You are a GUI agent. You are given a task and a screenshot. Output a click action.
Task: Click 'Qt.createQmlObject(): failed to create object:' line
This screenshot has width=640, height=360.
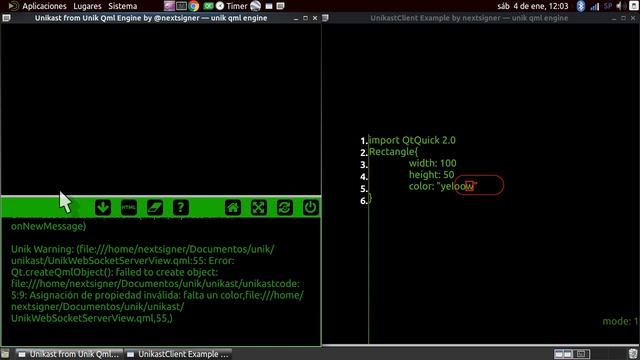coord(115,272)
